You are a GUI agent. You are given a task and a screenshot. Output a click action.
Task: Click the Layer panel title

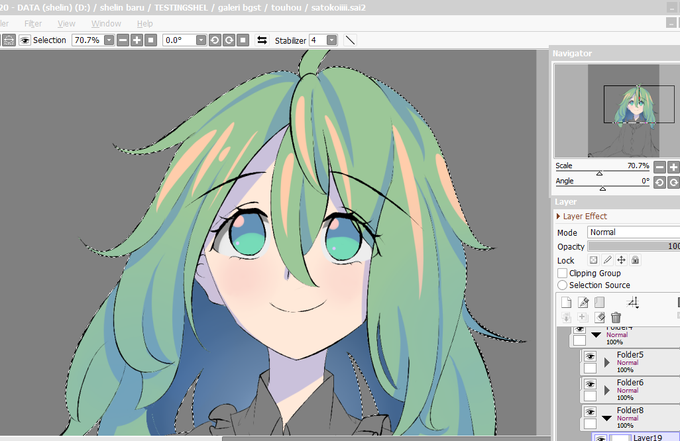click(566, 202)
